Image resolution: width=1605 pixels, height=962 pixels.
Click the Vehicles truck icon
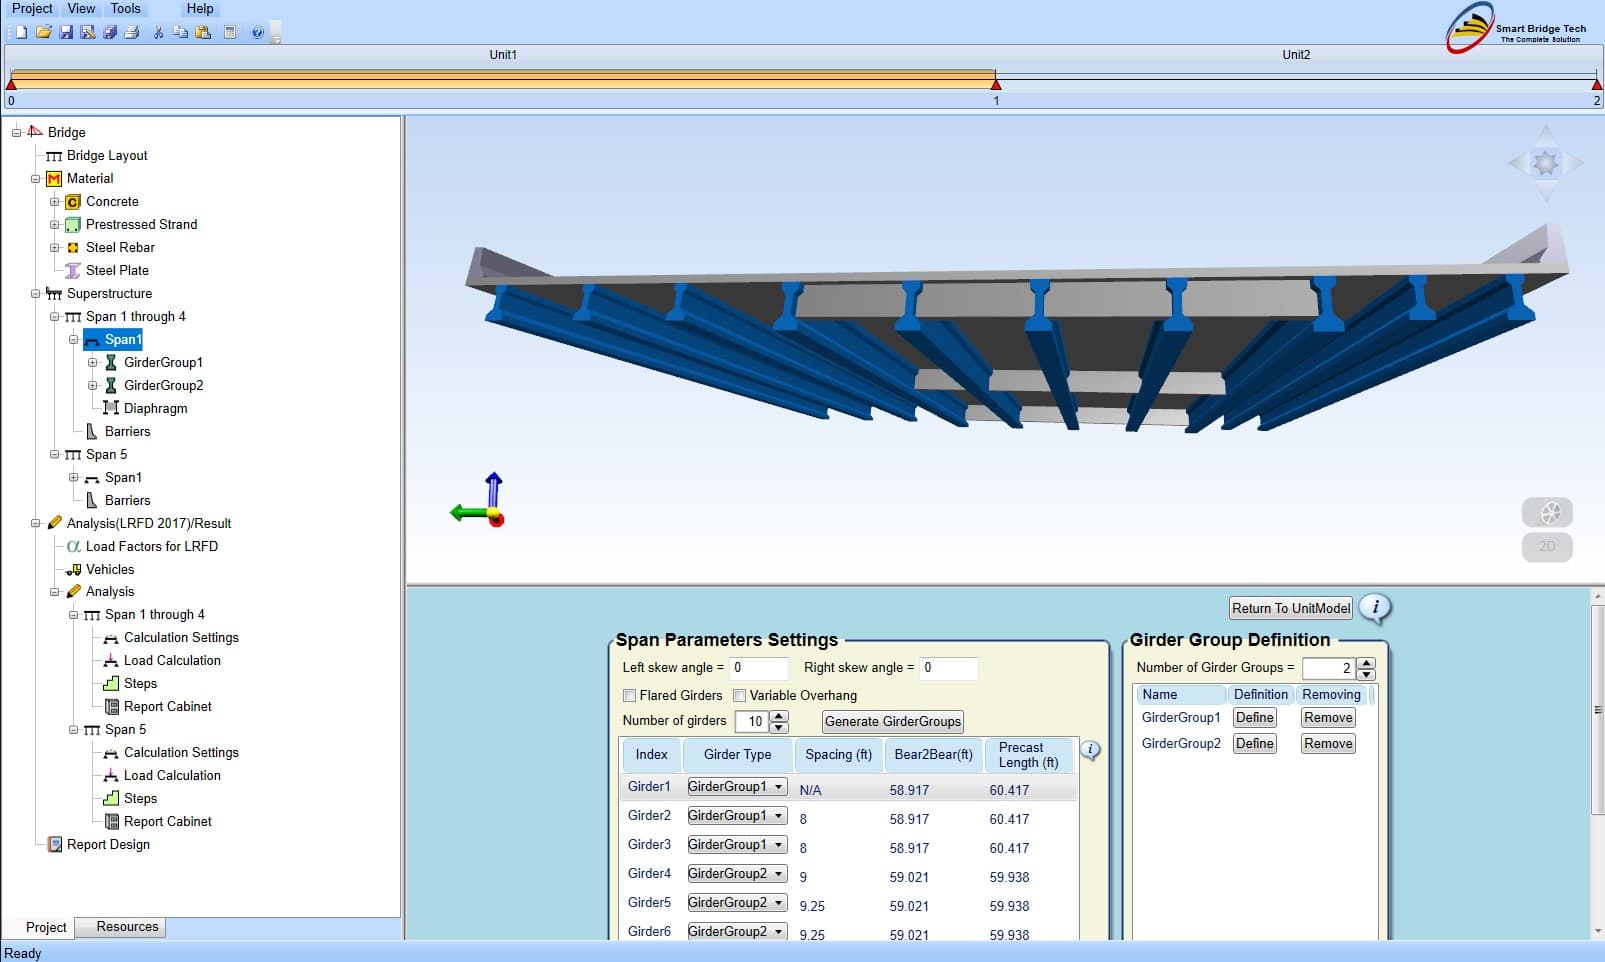[73, 570]
